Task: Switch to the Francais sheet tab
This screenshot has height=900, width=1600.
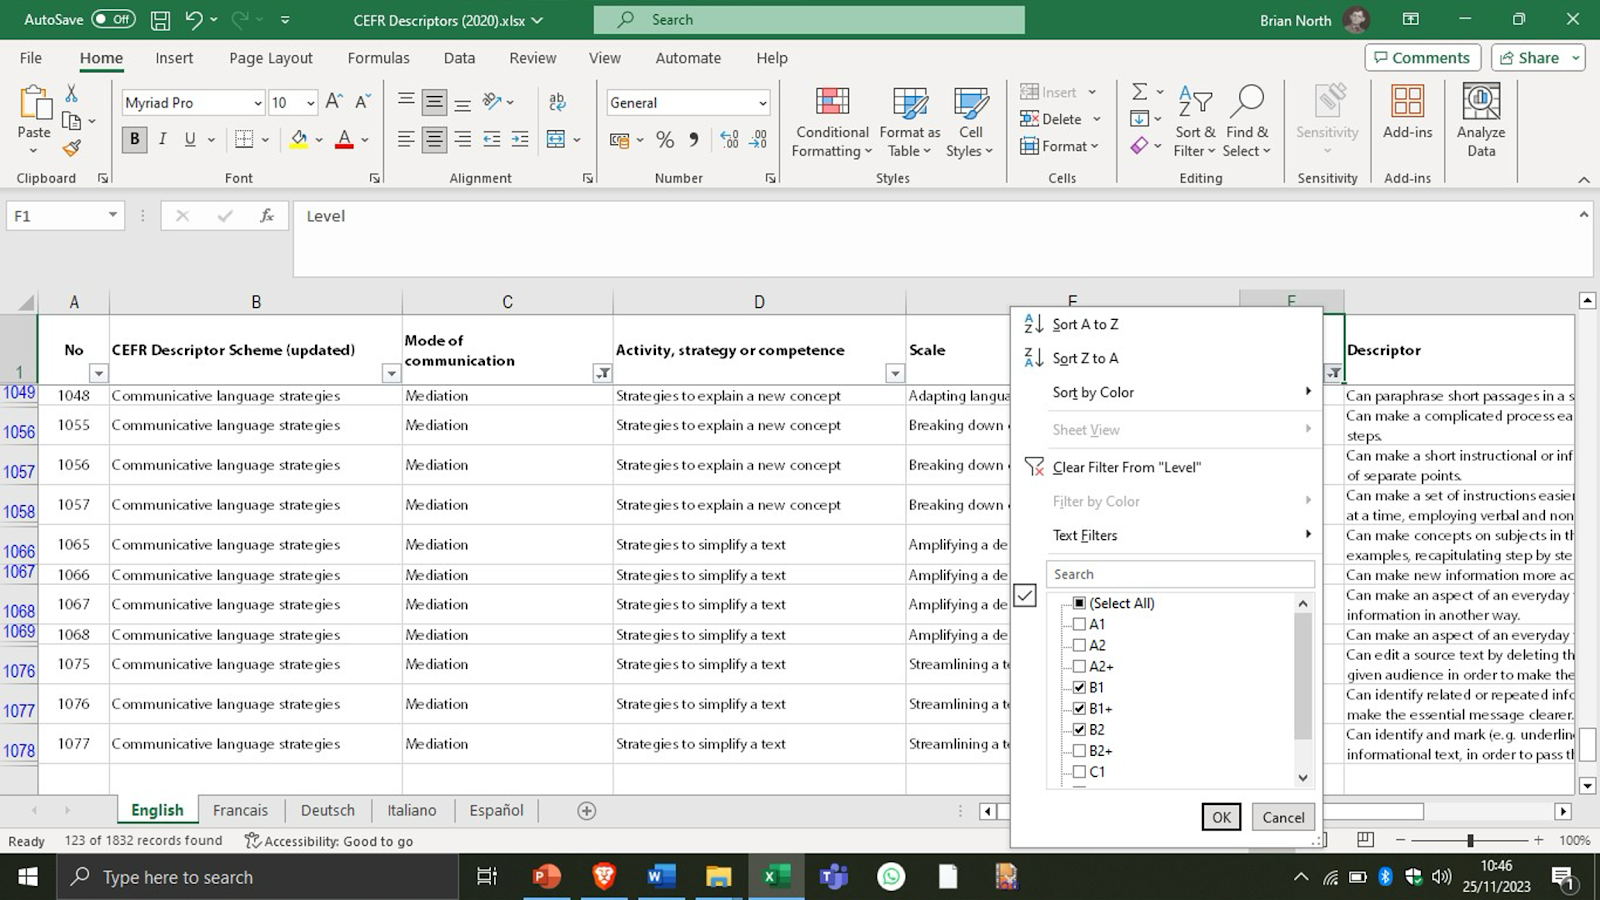Action: [240, 810]
